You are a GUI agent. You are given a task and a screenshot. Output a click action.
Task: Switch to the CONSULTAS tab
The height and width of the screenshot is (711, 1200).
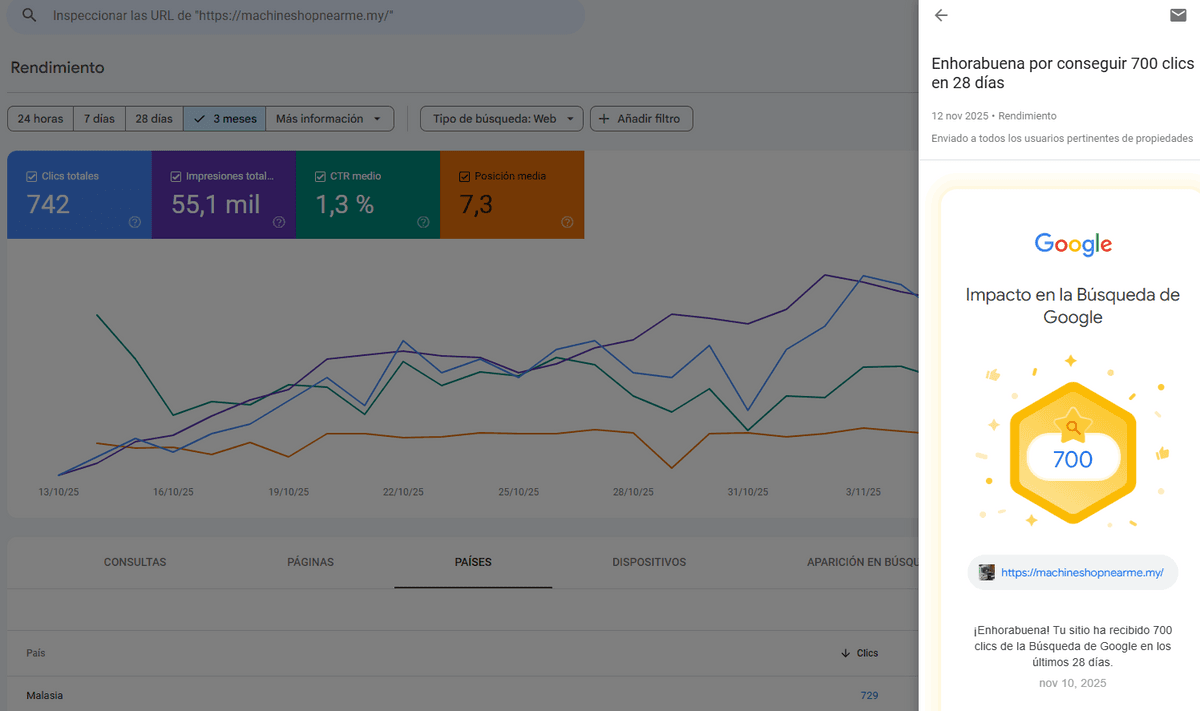[135, 562]
